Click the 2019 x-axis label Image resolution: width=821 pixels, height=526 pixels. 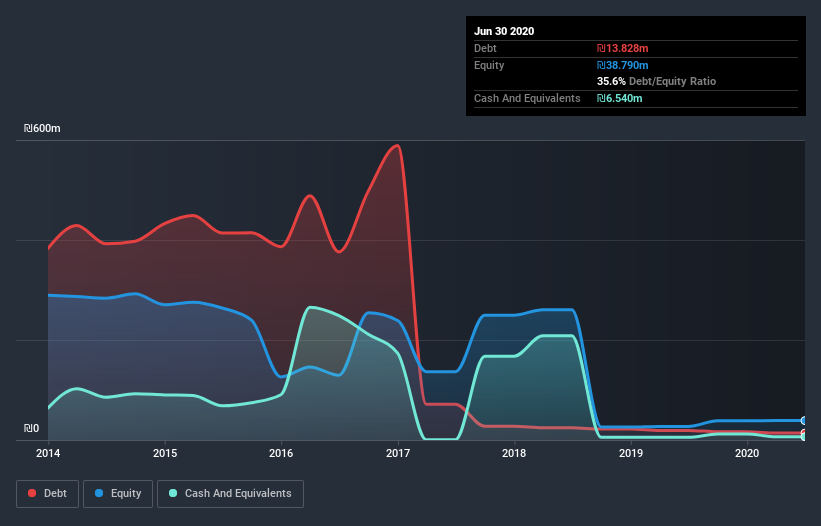[x=631, y=453]
